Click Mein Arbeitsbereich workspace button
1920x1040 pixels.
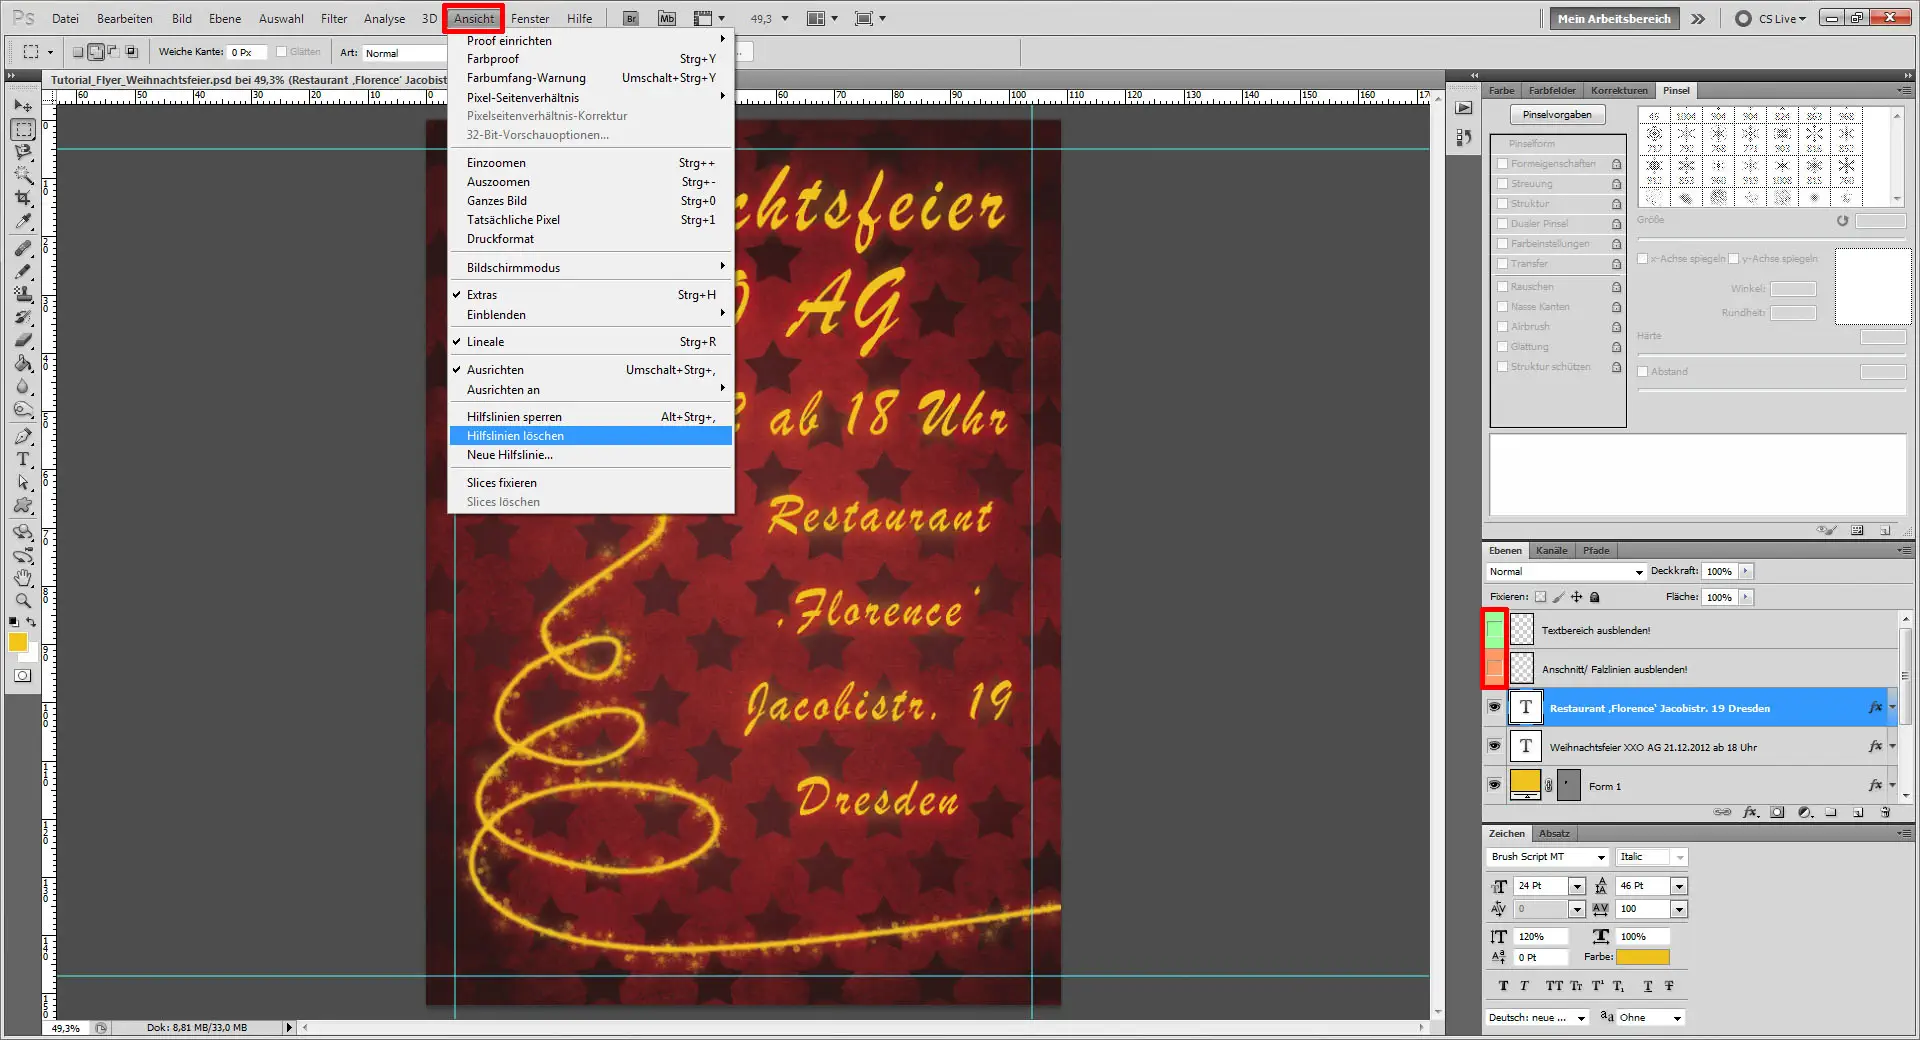point(1614,18)
